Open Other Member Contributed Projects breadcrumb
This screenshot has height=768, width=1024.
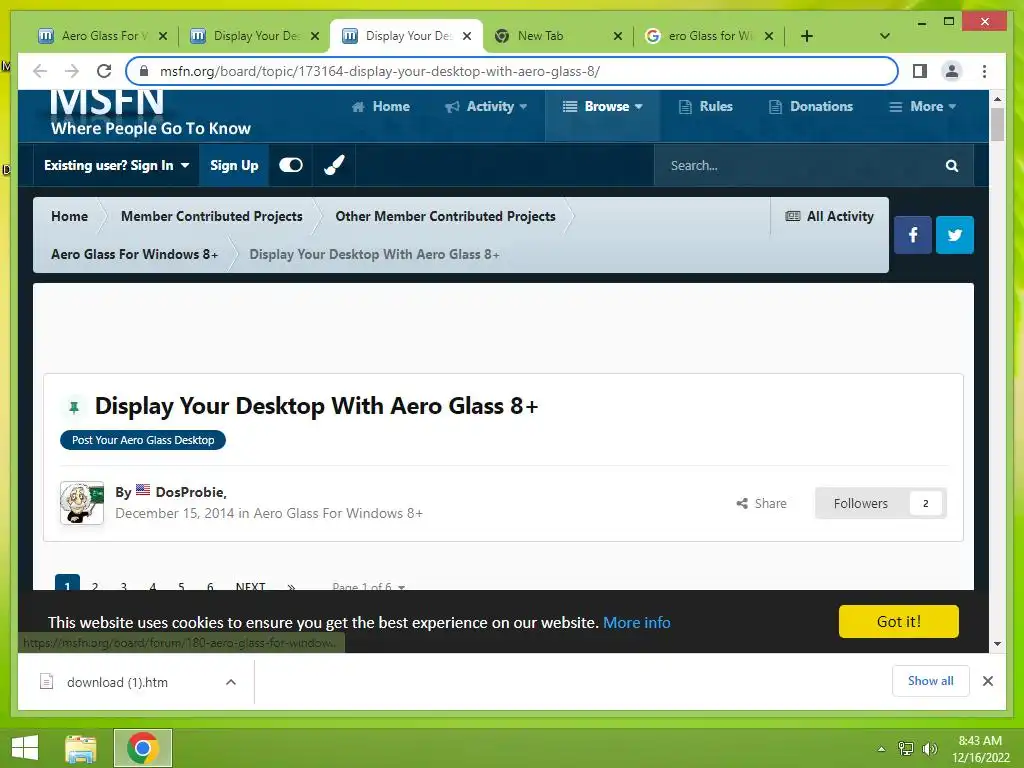coord(445,216)
